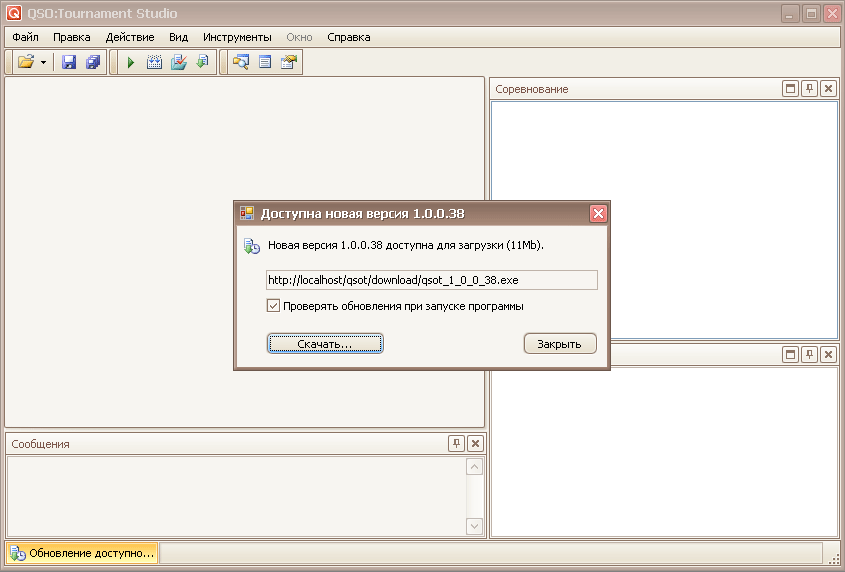
Task: Click the Скачать... button
Action: 325,343
